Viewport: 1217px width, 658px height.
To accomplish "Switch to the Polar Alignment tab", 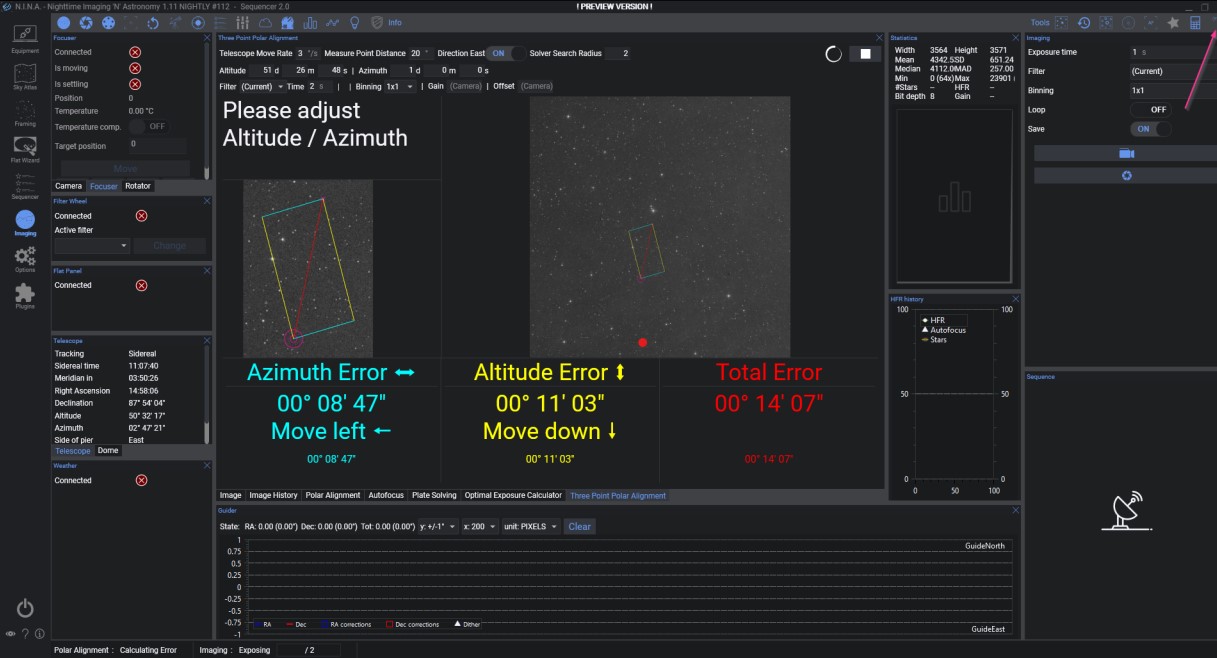I will tap(333, 495).
